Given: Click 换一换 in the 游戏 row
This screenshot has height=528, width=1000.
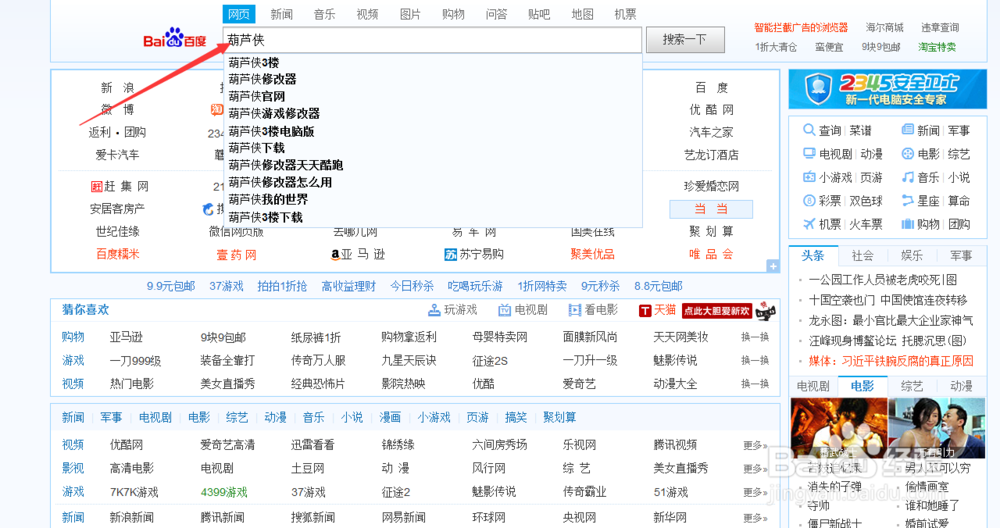Looking at the screenshot, I should click(x=754, y=361).
